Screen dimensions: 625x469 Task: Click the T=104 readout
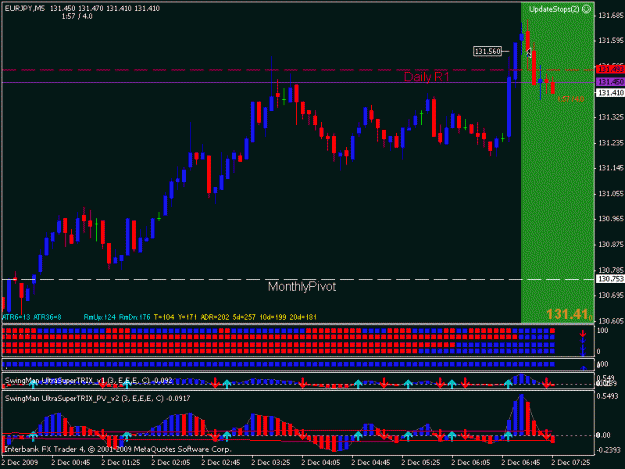tap(164, 317)
